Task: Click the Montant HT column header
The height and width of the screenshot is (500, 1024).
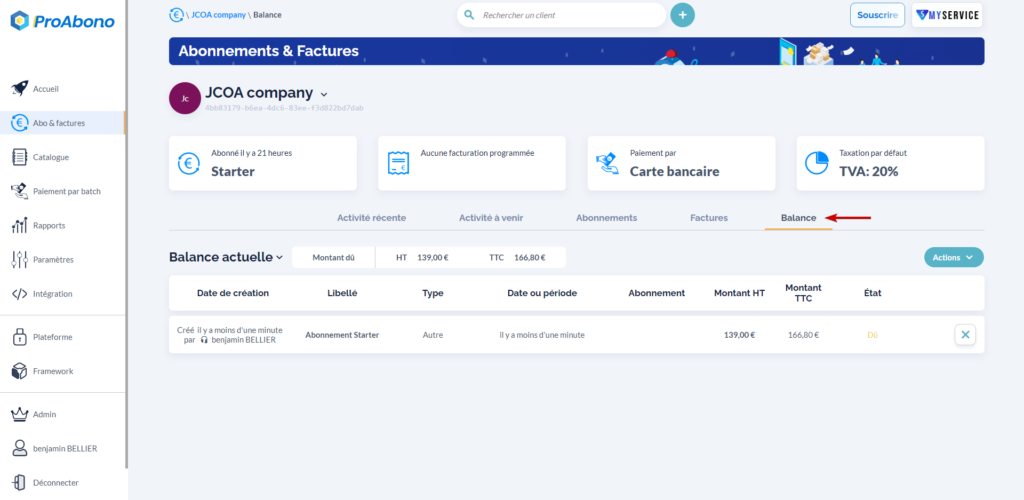Action: [739, 293]
